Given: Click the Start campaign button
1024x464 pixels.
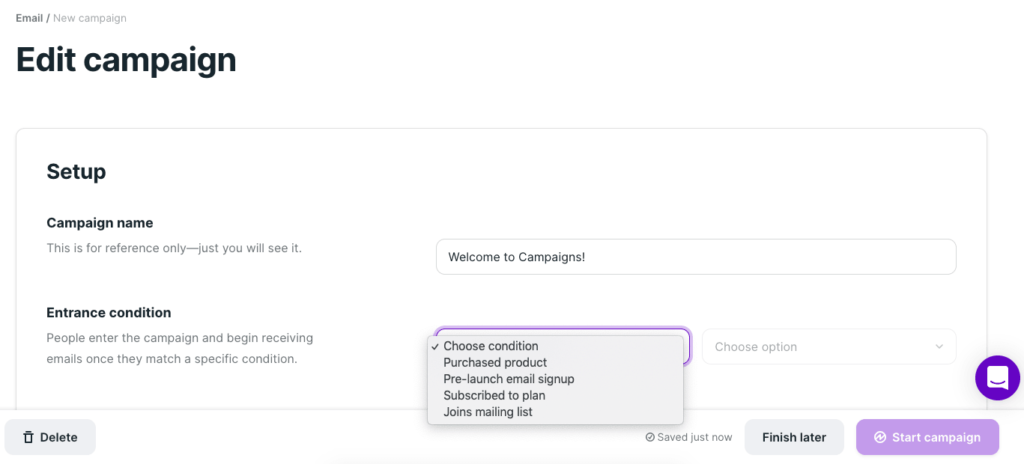Looking at the screenshot, I should pyautogui.click(x=927, y=437).
